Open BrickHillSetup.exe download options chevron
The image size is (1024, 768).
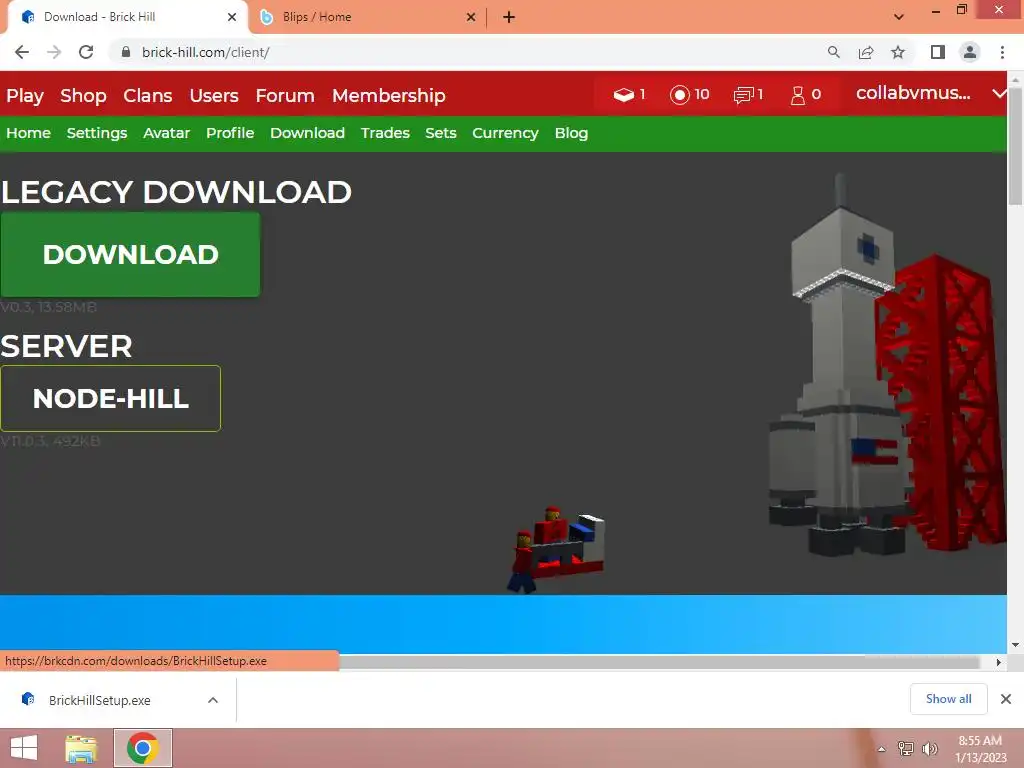click(213, 700)
